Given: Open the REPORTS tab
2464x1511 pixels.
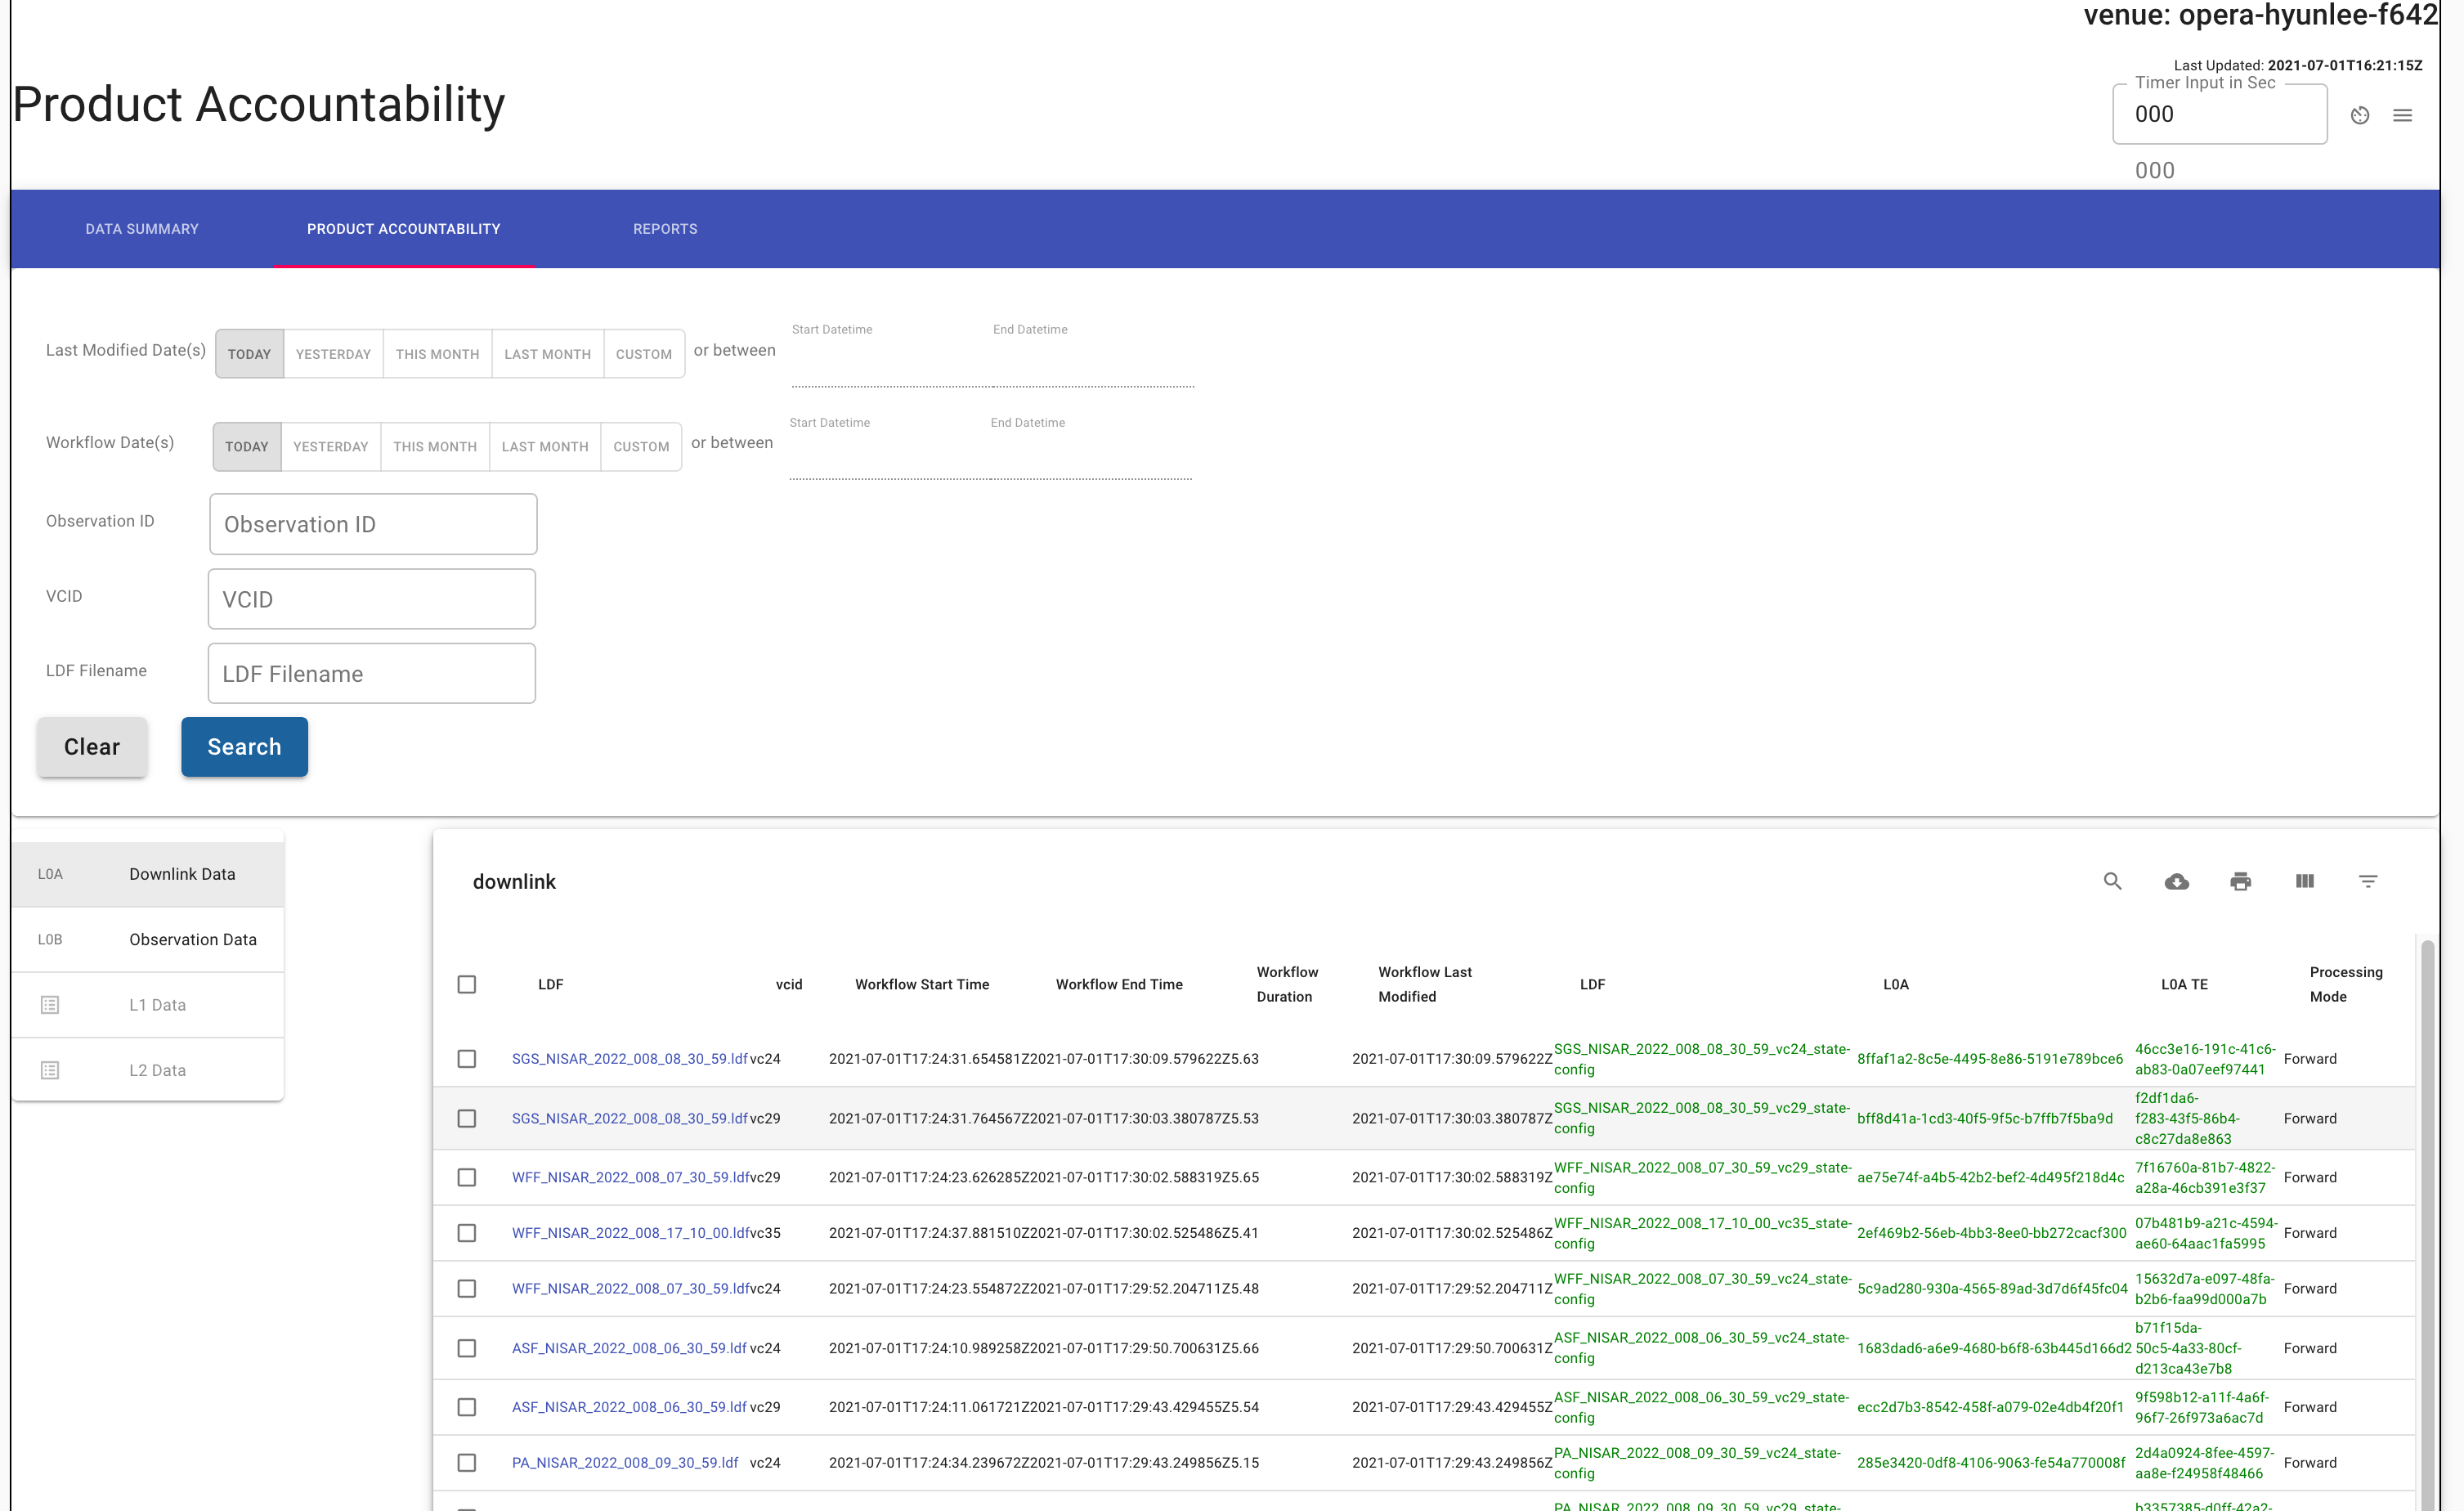Looking at the screenshot, I should coord(665,228).
